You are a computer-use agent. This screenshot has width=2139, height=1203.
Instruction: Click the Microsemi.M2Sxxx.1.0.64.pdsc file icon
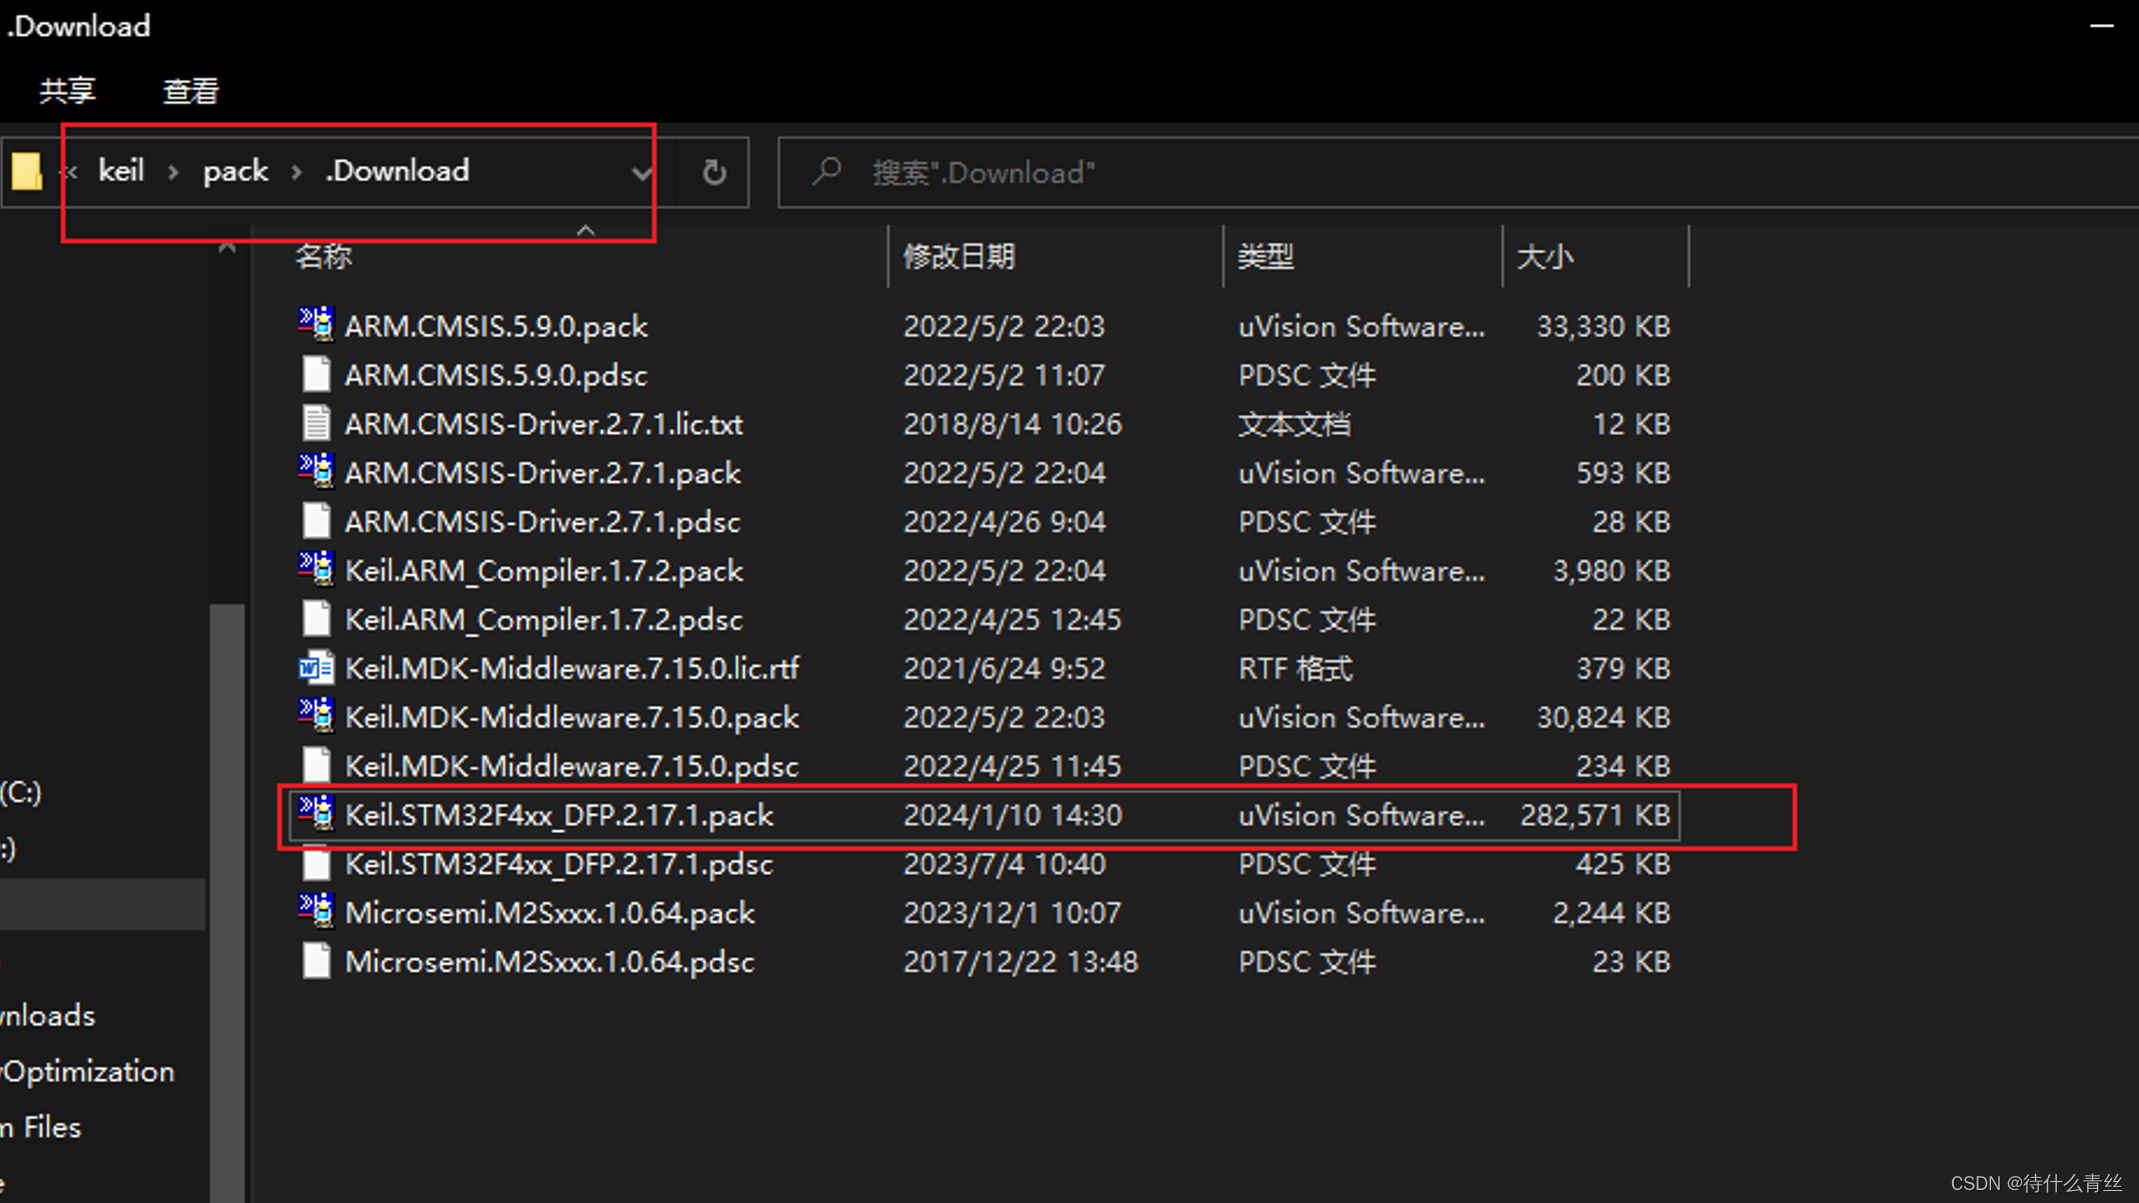(x=316, y=961)
